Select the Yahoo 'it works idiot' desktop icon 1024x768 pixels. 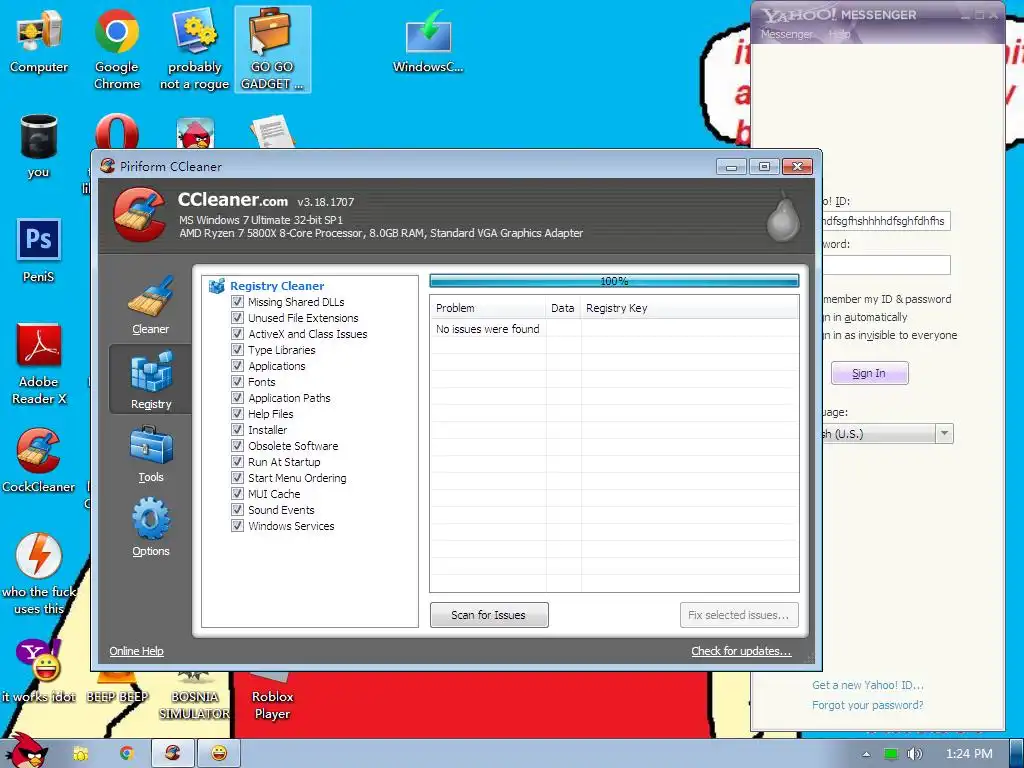(x=39, y=671)
